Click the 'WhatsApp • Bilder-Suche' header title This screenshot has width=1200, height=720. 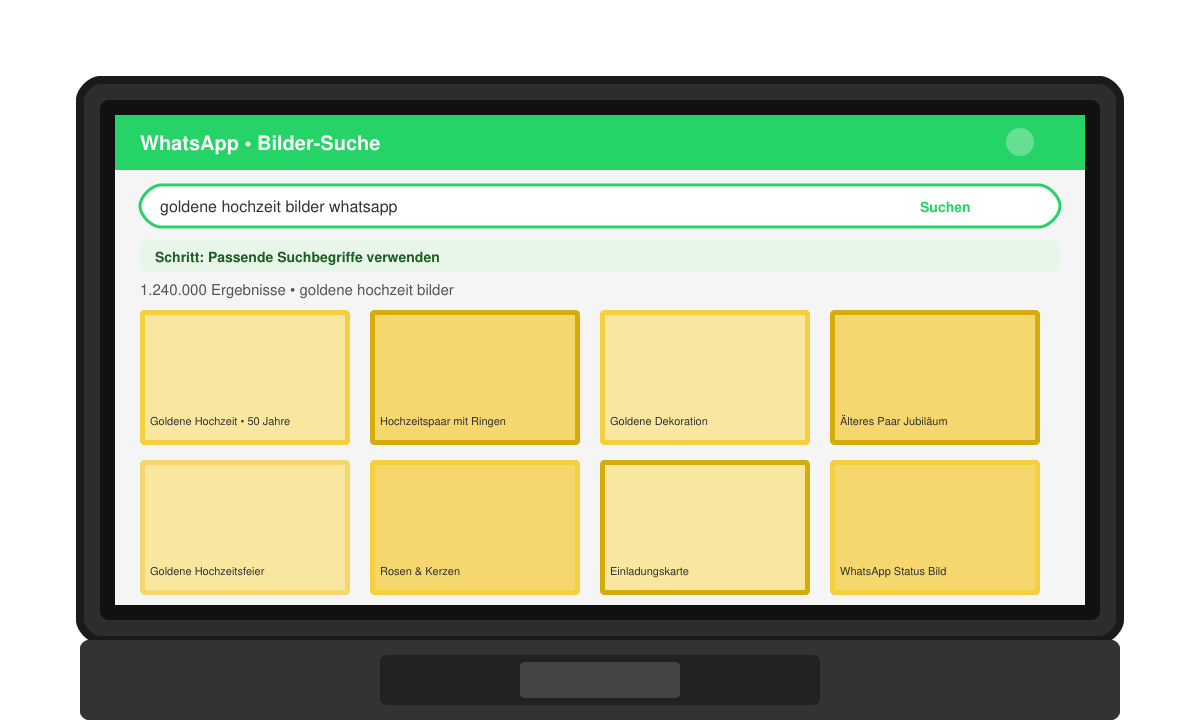click(x=260, y=143)
